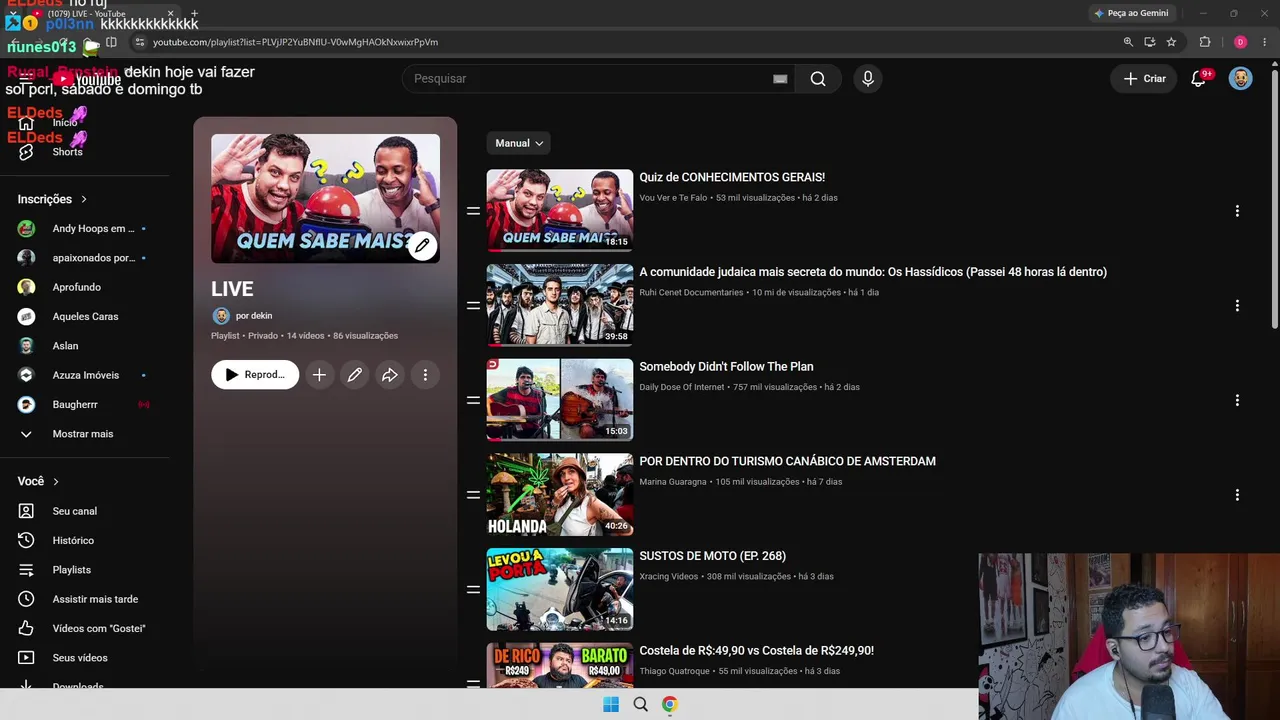This screenshot has height=720, width=1280.
Task: Open options for the Hassídicos video
Action: [1237, 305]
